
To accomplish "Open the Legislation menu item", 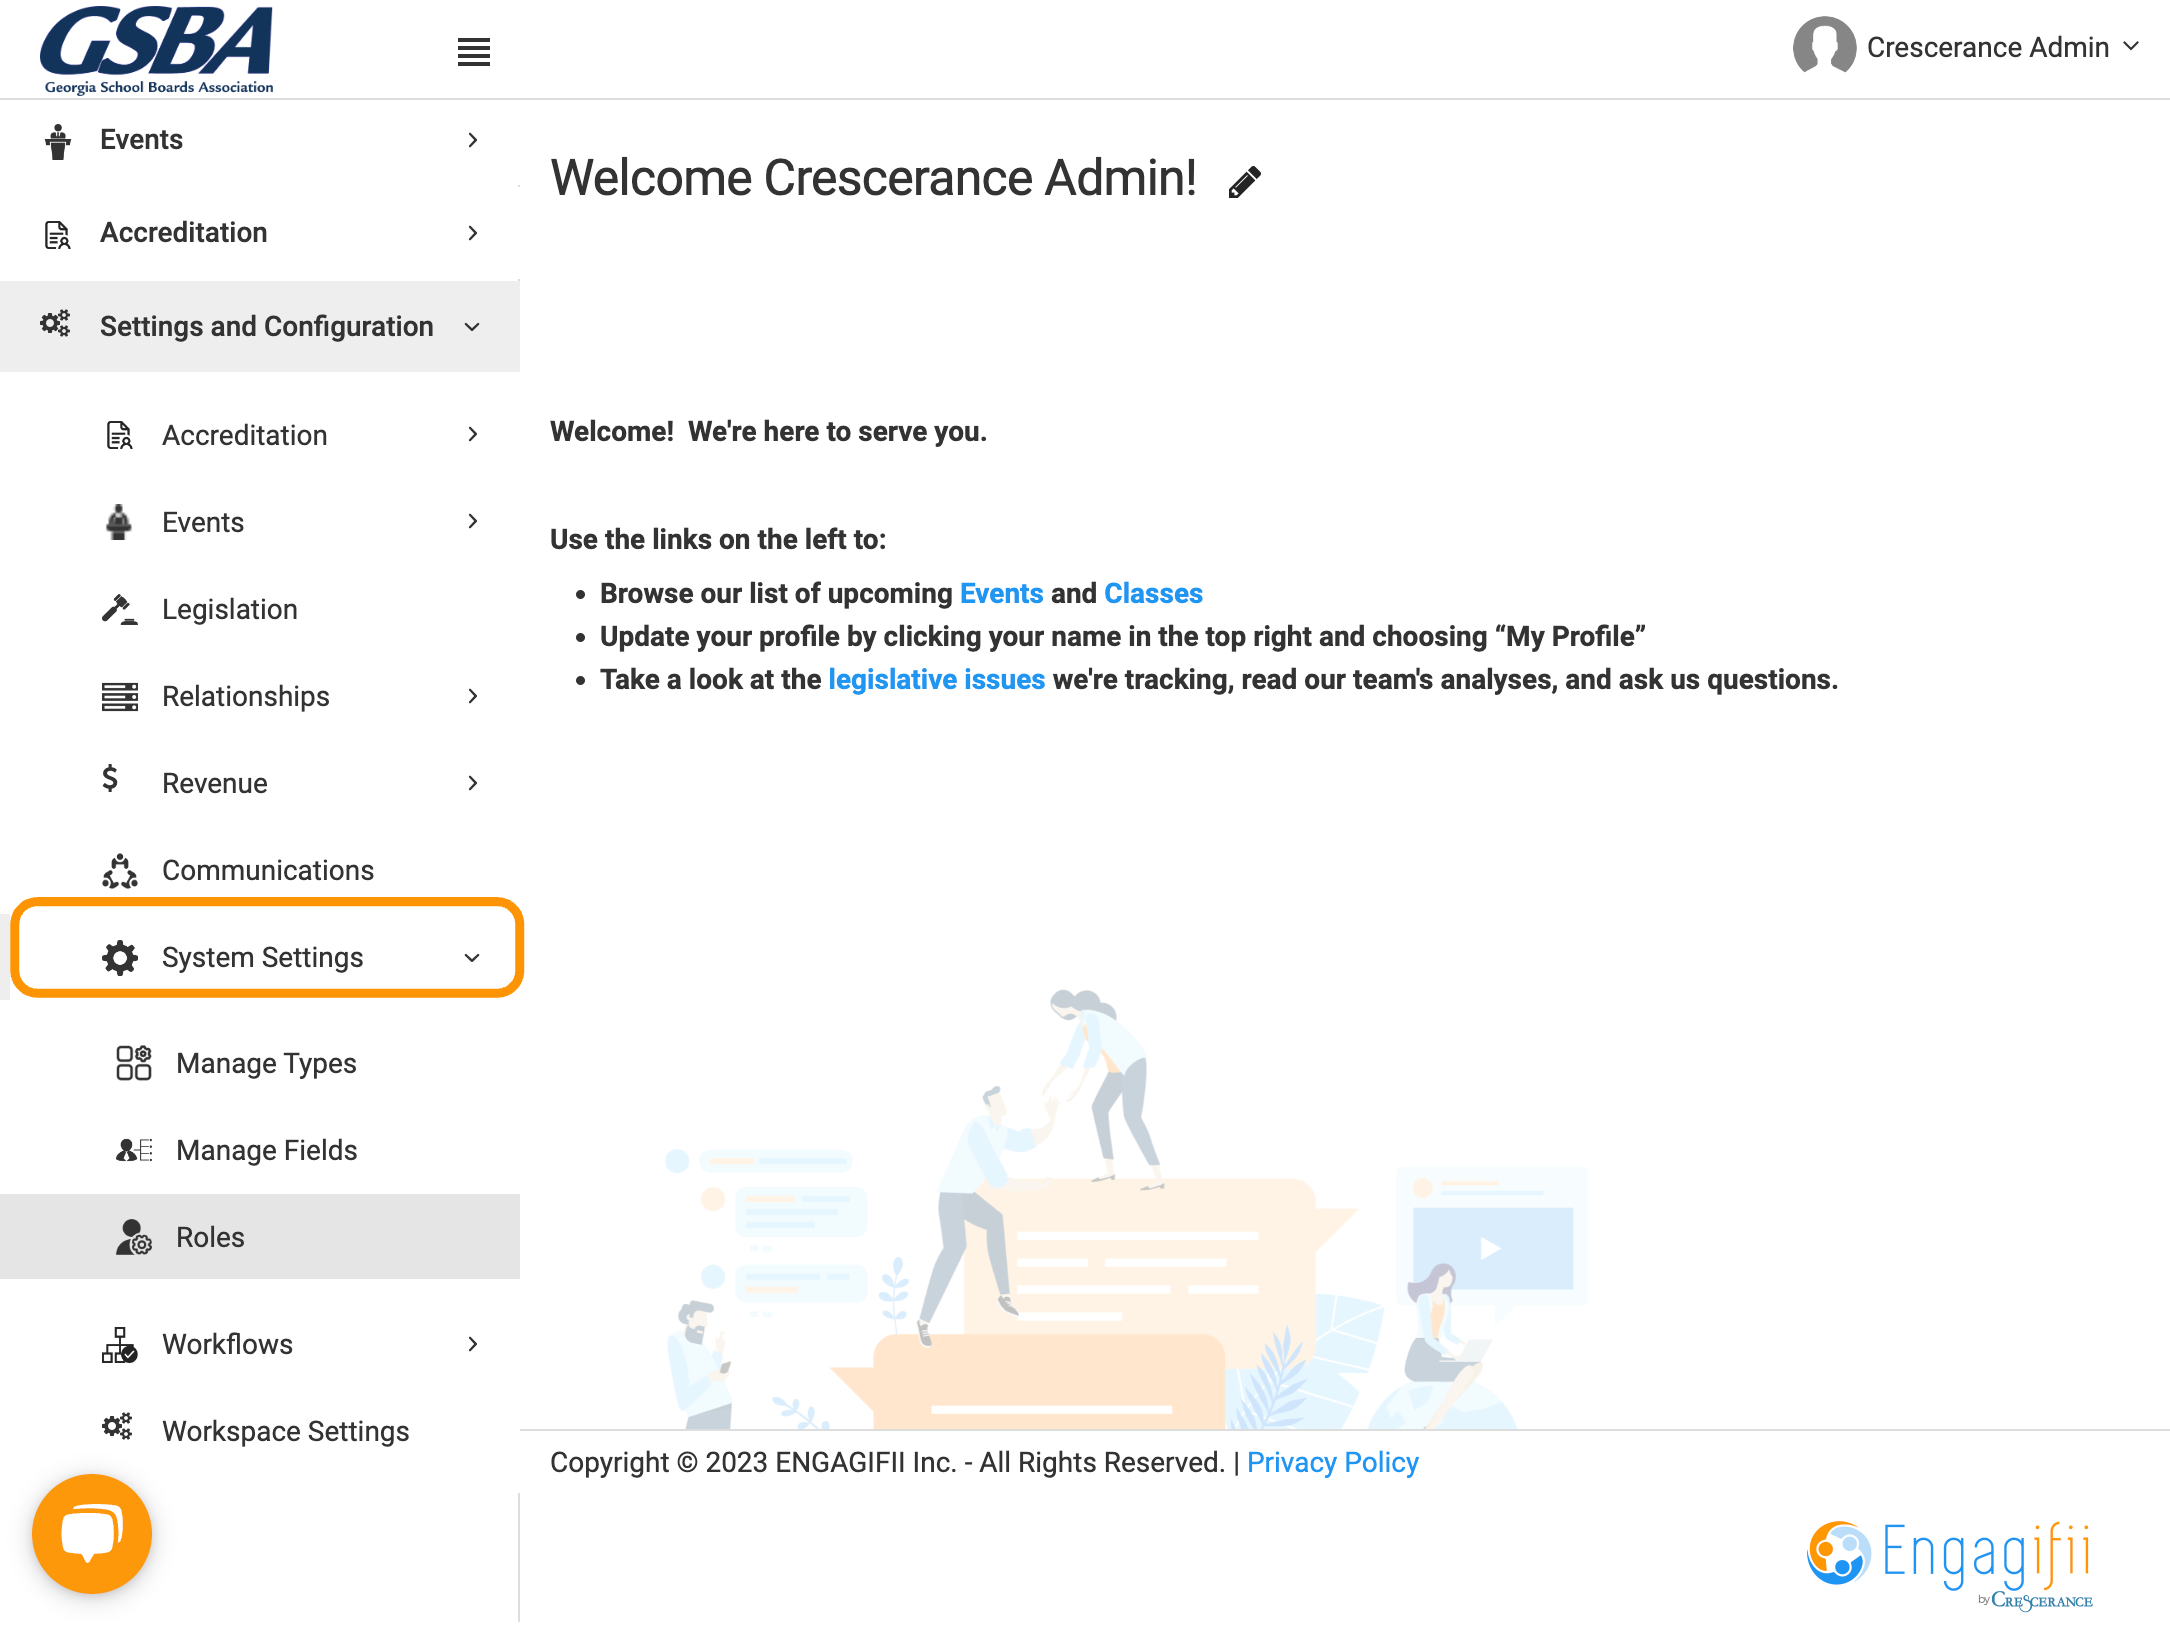I will (260, 609).
